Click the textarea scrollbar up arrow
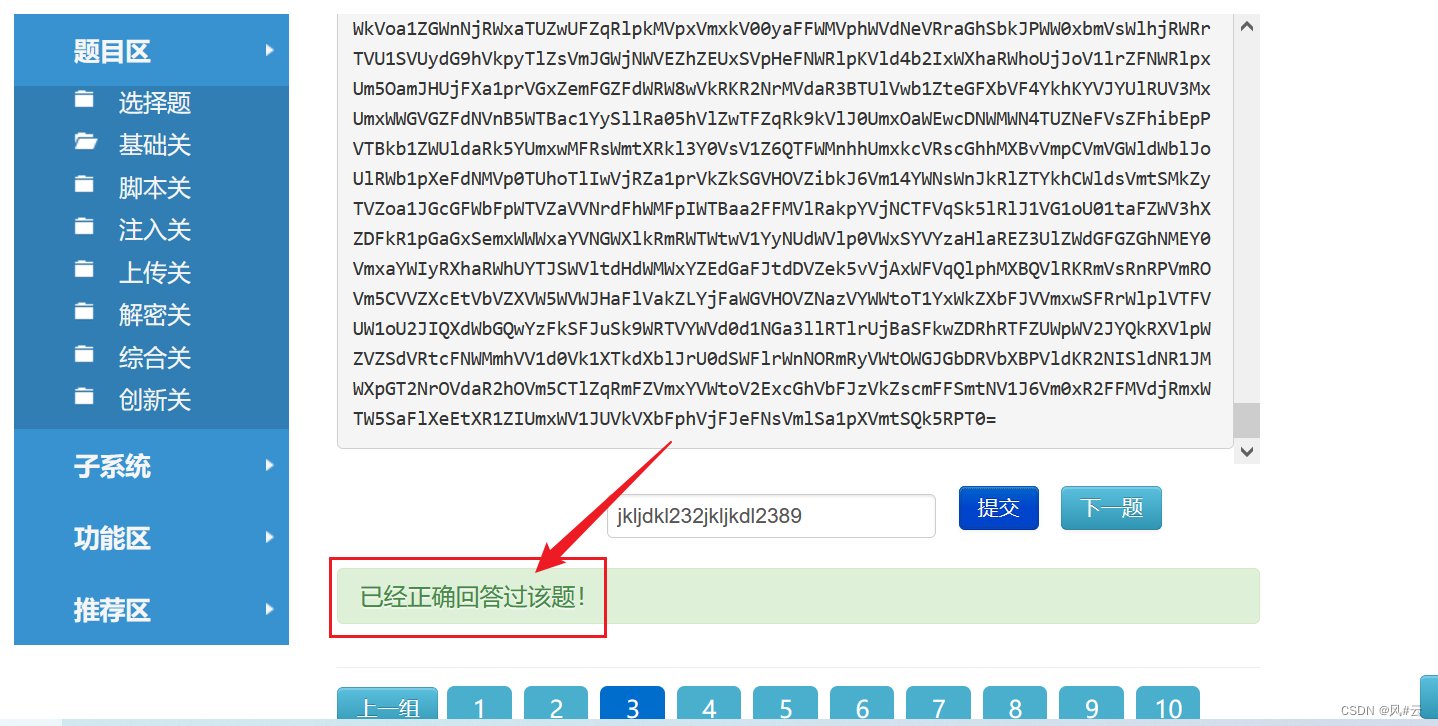The width and height of the screenshot is (1438, 726). (1246, 26)
